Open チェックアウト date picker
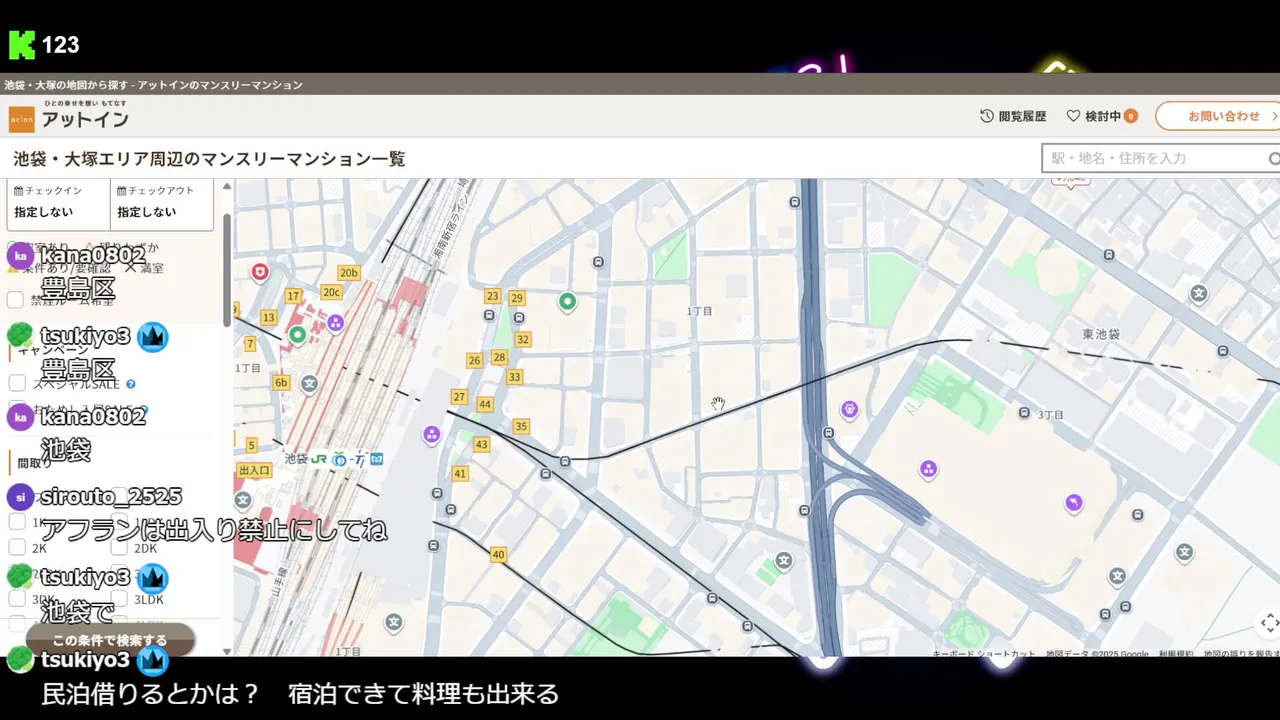 (161, 204)
